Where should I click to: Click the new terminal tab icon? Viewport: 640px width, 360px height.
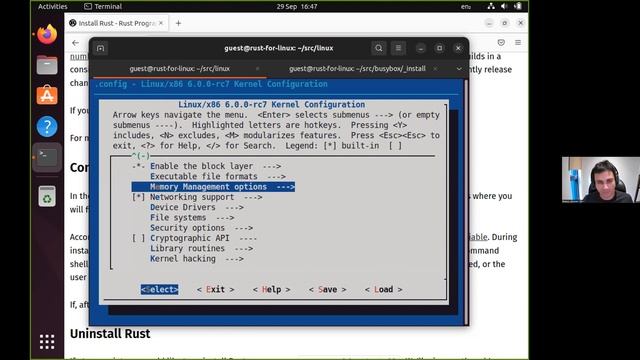[100, 48]
